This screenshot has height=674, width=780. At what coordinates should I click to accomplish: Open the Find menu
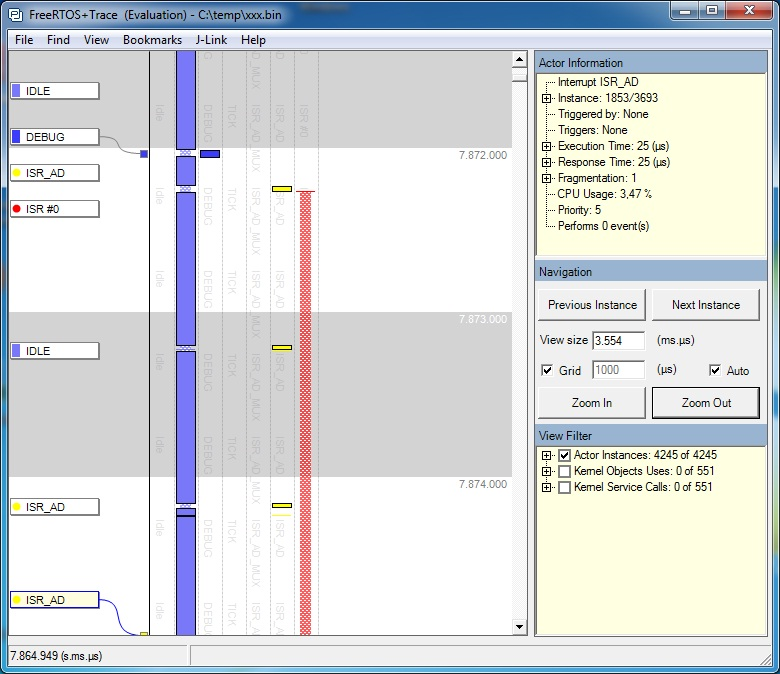58,40
